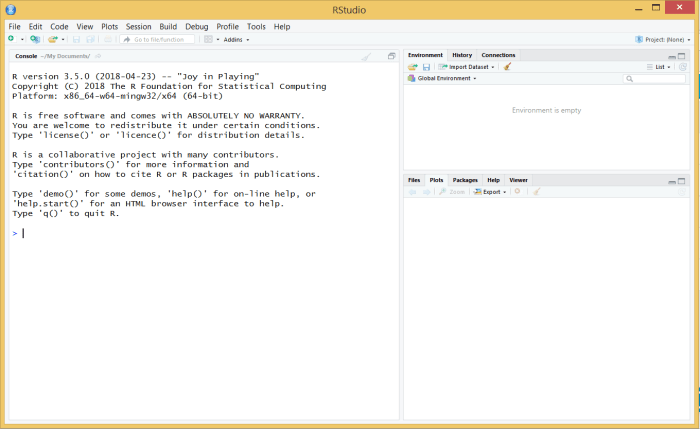The height and width of the screenshot is (429, 700).
Task: Open the Debug menu
Action: point(196,26)
